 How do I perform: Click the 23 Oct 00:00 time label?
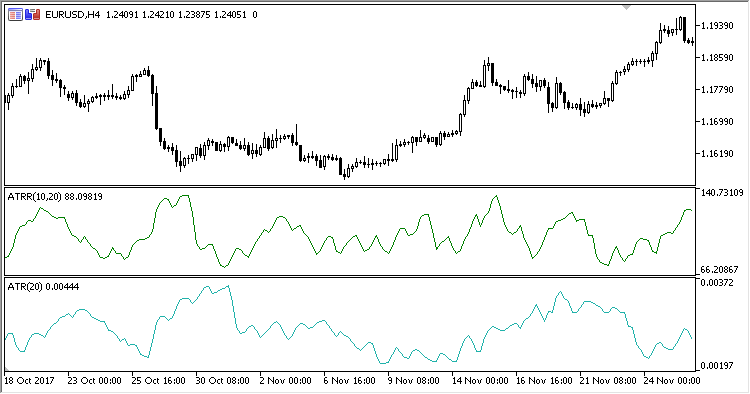pos(94,381)
